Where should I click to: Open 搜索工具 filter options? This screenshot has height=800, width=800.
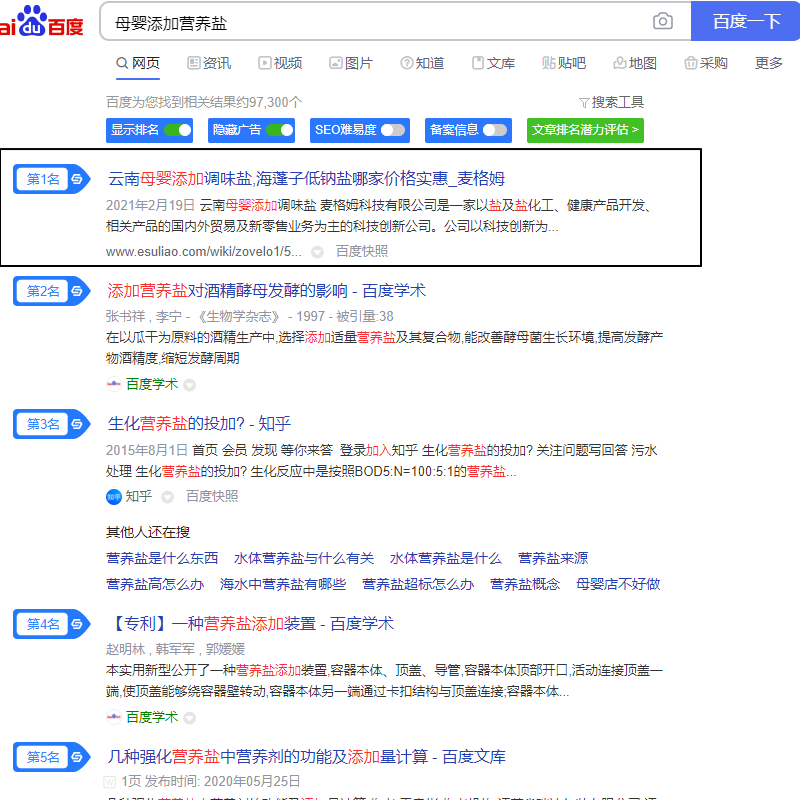coord(611,103)
